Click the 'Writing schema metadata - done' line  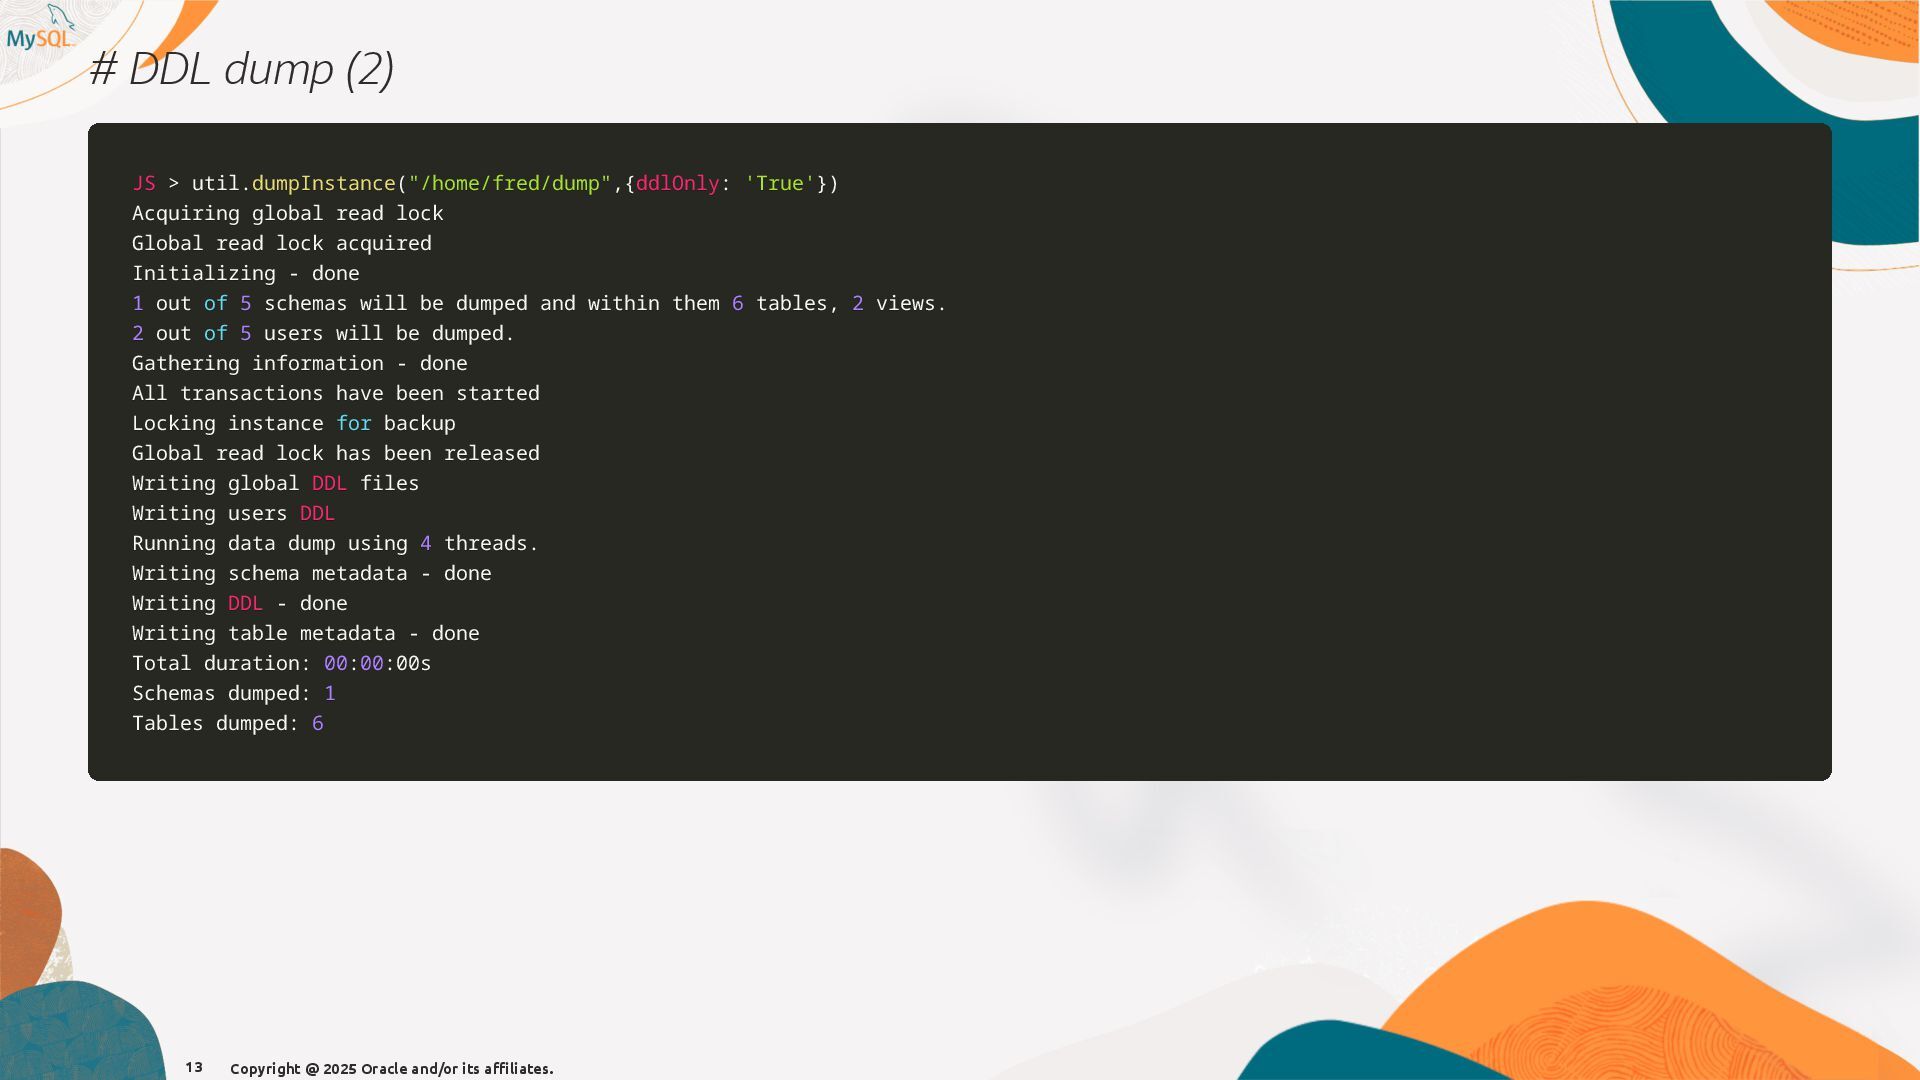(x=311, y=573)
